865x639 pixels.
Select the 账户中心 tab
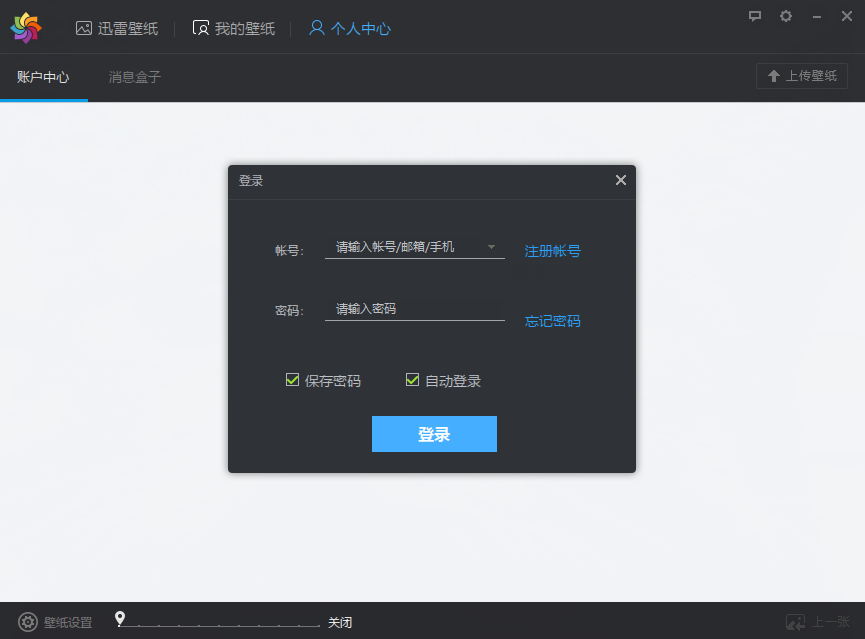[44, 76]
